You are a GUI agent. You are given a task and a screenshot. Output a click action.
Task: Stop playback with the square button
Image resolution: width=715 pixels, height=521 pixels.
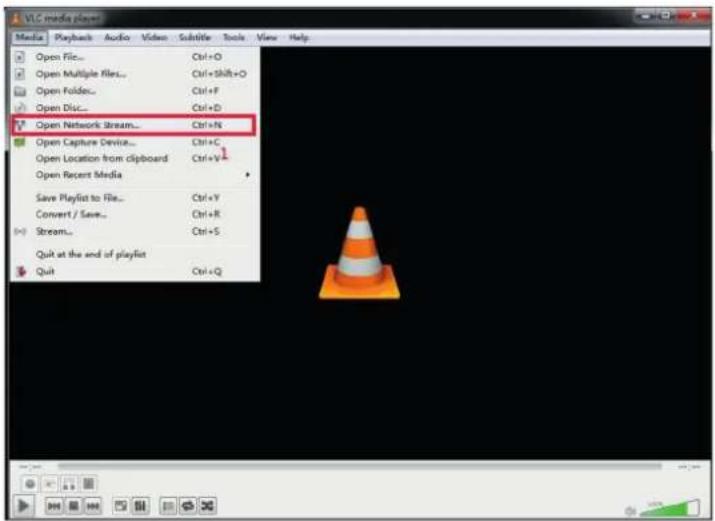click(73, 506)
